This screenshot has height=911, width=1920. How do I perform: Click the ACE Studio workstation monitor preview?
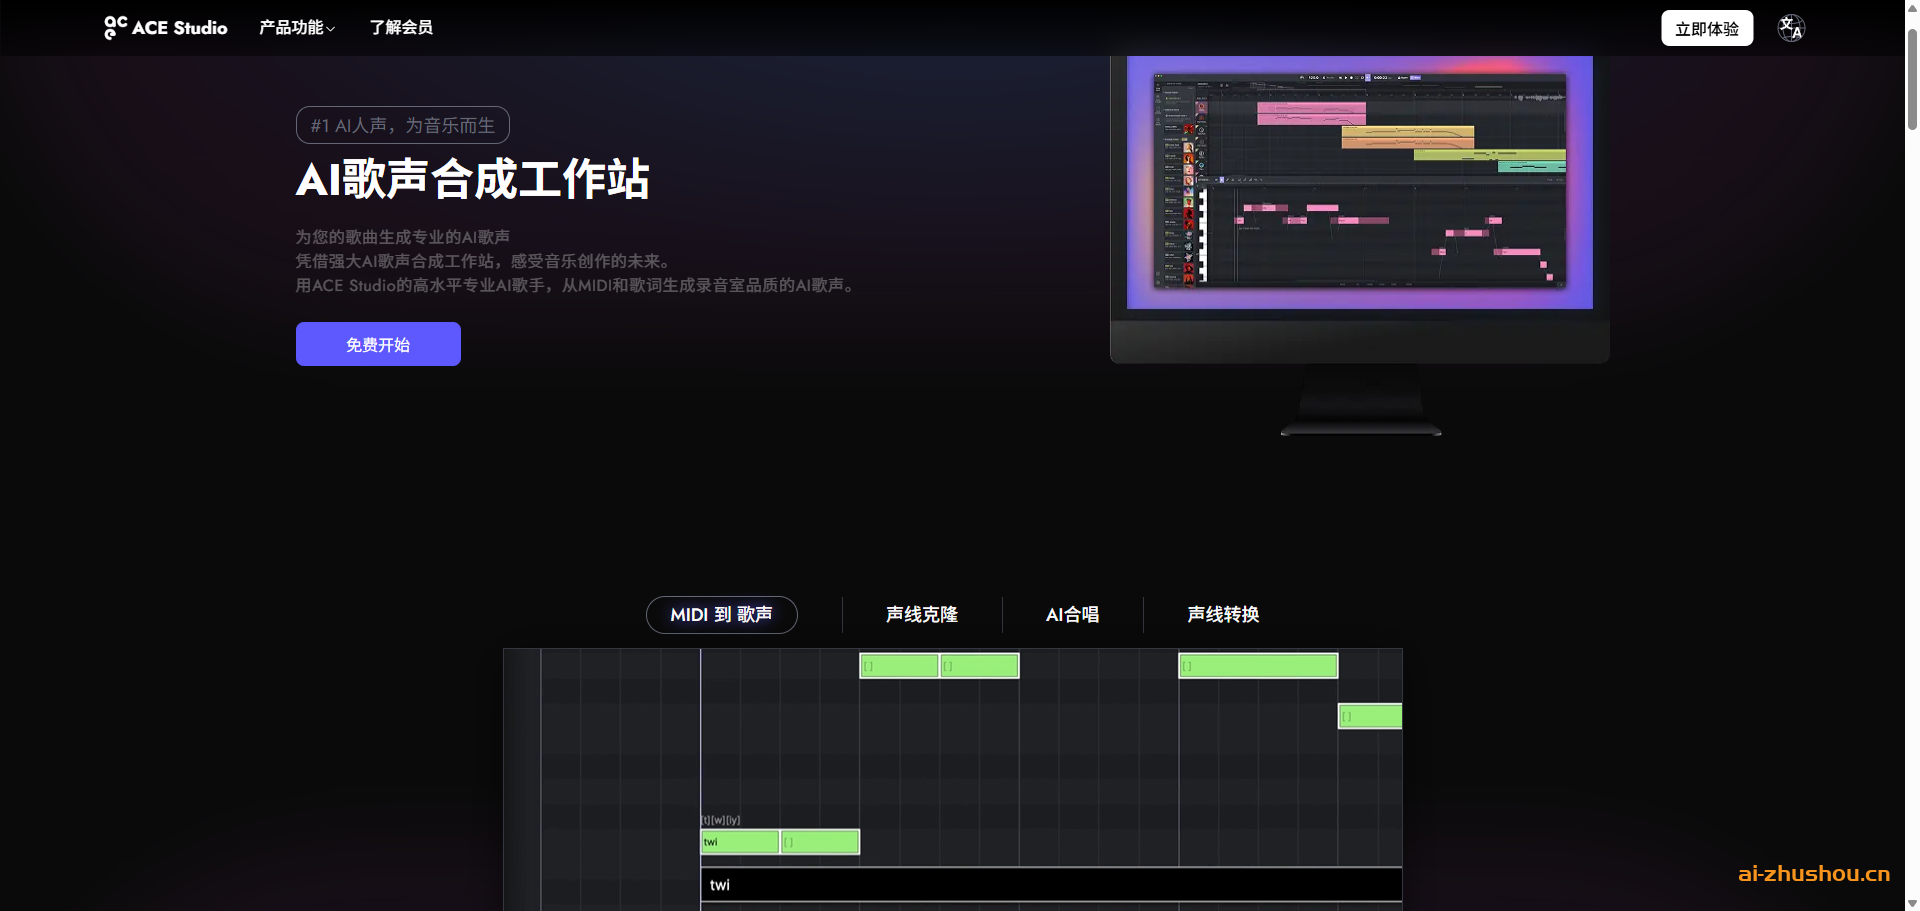click(1359, 182)
